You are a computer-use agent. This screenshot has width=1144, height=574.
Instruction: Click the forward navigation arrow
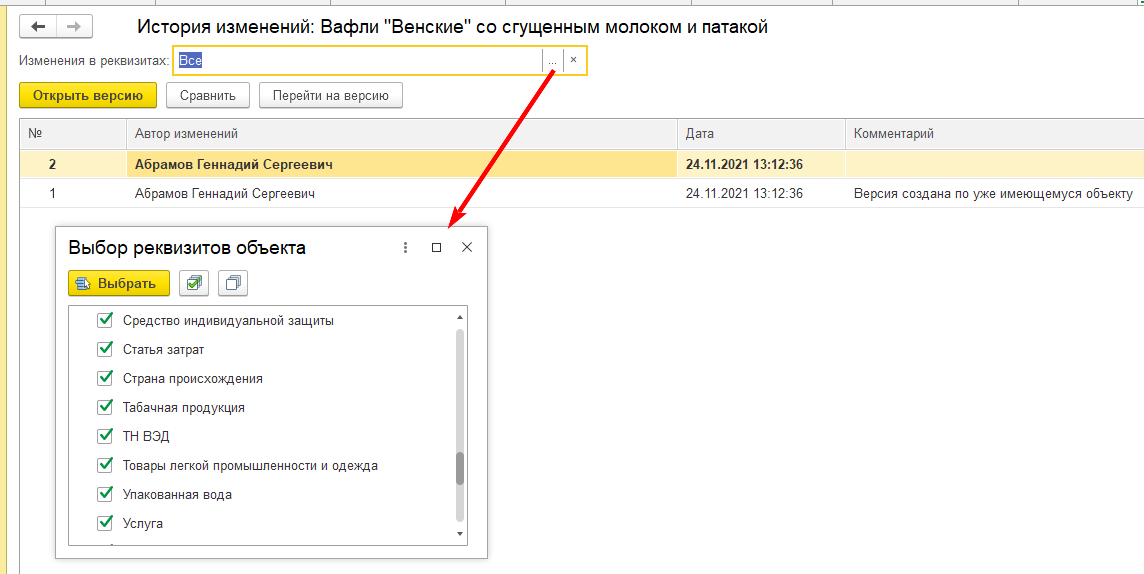[x=74, y=27]
